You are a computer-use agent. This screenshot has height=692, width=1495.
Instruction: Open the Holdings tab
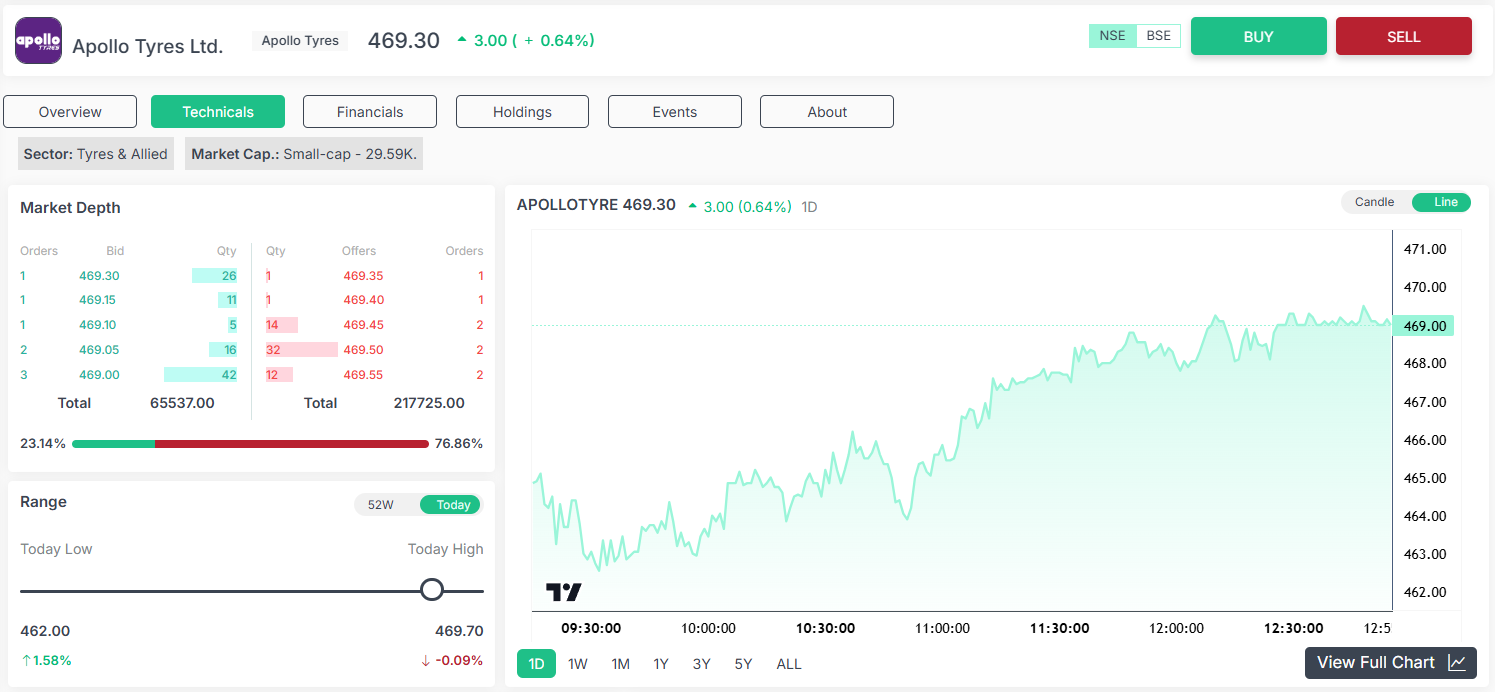point(522,112)
